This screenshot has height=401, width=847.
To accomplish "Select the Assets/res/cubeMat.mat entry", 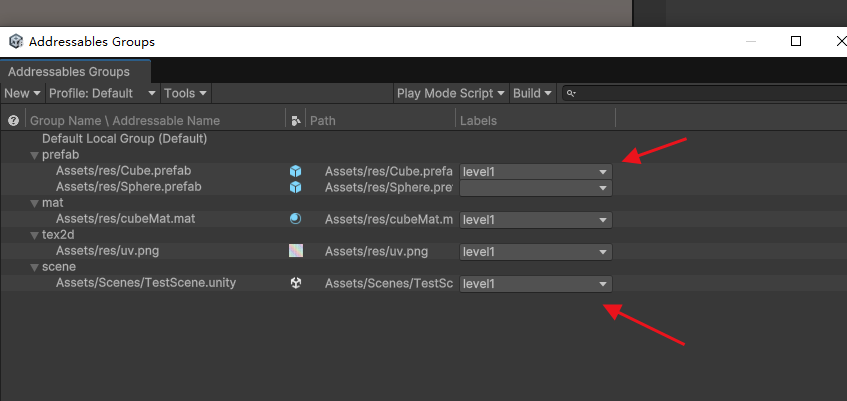I will coord(125,219).
